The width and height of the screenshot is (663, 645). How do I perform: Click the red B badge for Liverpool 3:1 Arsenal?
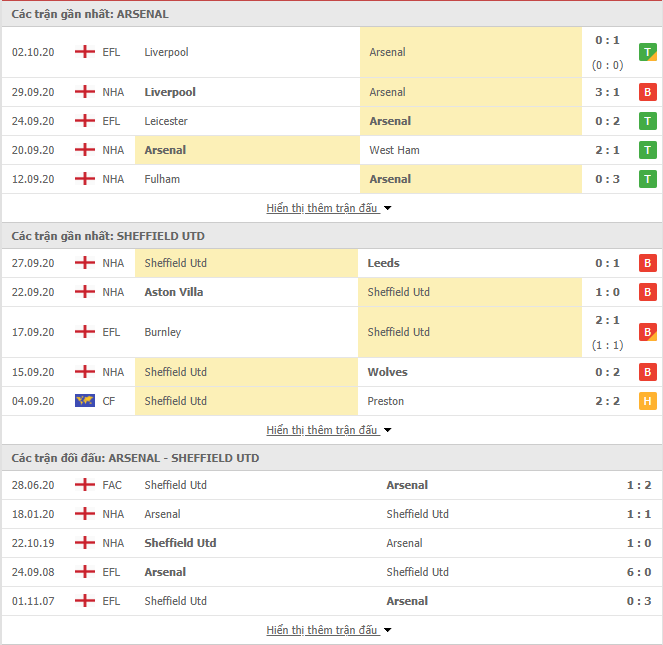(647, 92)
